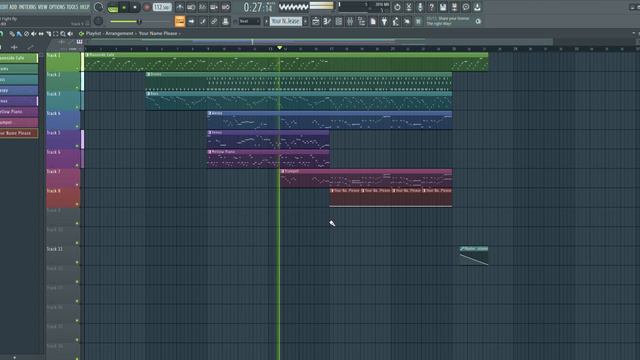Click the plug icon for the plugin picker
The height and width of the screenshot is (360, 640).
384,21
